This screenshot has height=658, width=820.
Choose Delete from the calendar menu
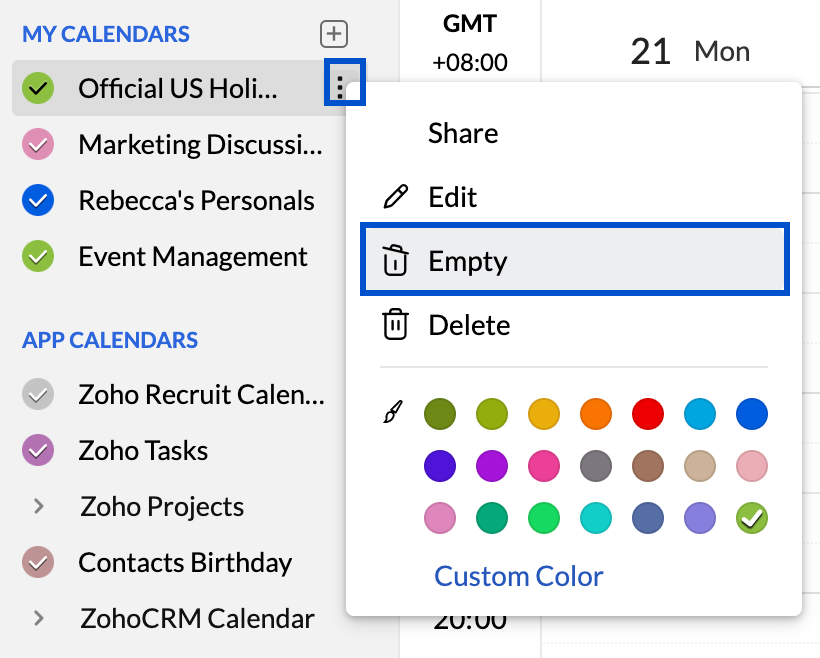pos(469,325)
